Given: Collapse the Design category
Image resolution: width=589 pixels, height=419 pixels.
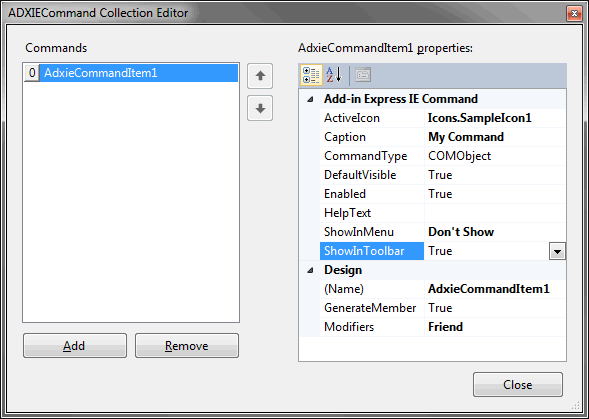Looking at the screenshot, I should pos(310,270).
